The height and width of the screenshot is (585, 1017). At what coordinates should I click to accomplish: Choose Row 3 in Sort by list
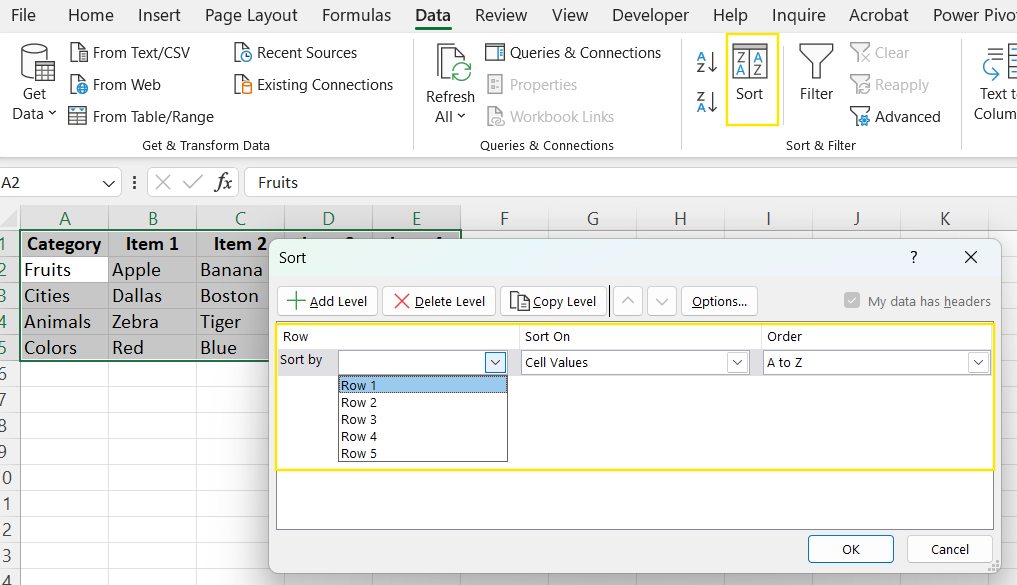pos(422,420)
